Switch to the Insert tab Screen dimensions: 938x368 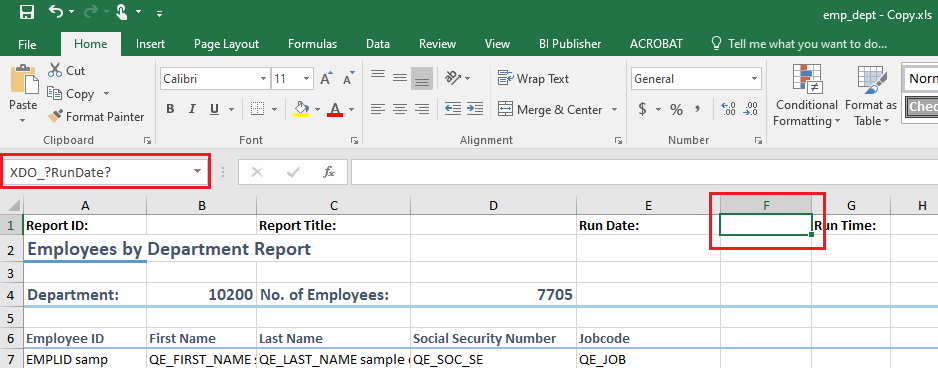150,44
